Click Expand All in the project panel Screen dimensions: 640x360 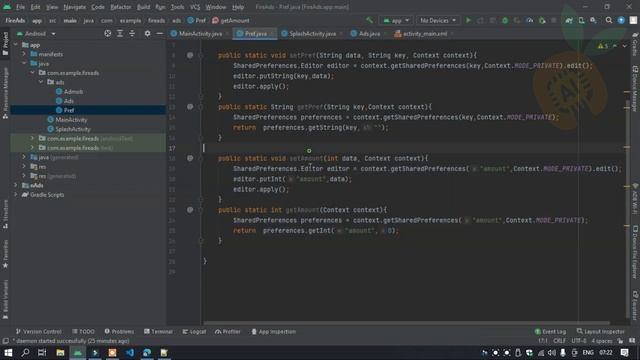(120, 33)
